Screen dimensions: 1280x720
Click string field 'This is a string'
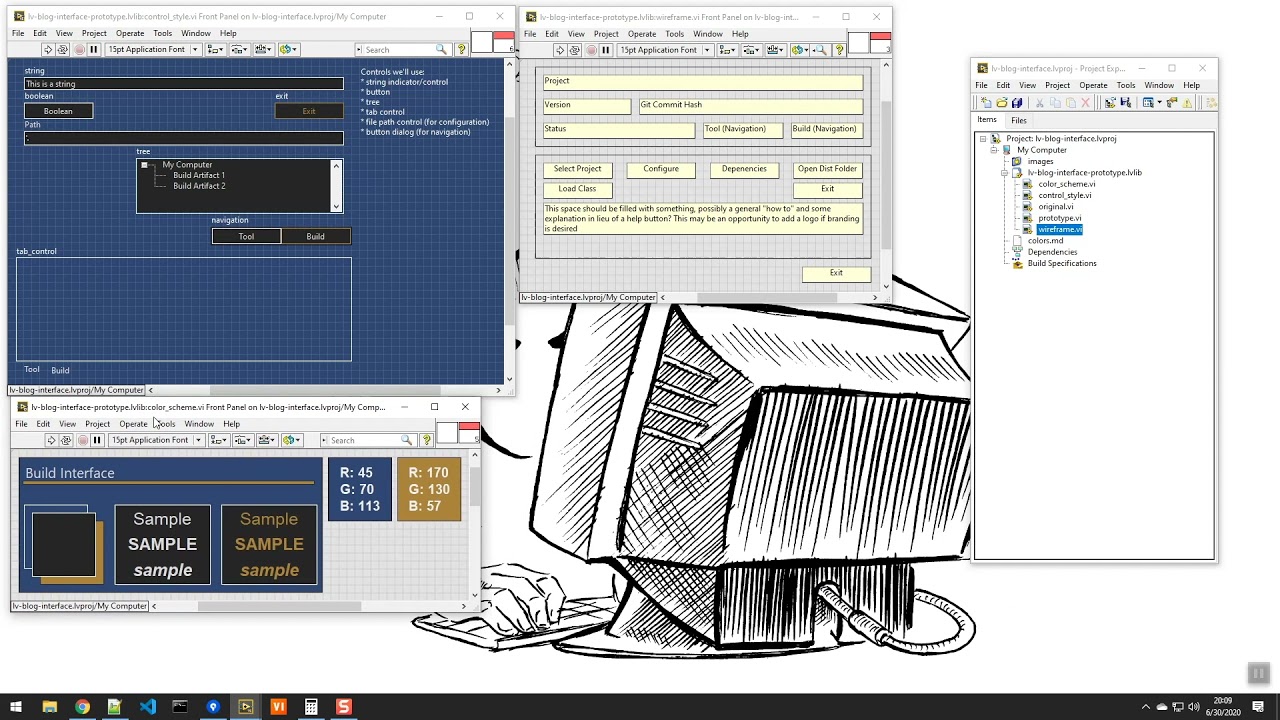(x=184, y=84)
